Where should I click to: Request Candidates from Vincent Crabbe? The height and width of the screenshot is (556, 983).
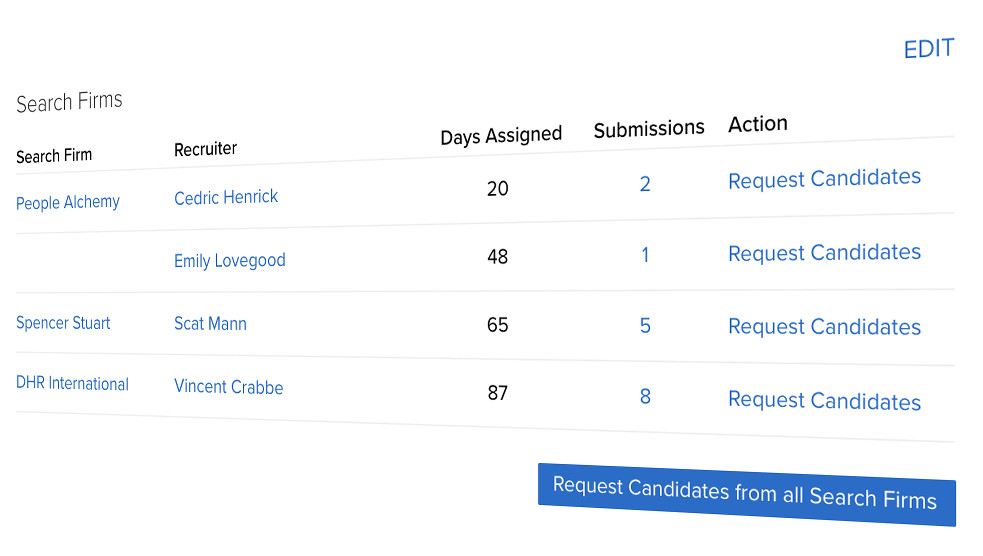824,400
